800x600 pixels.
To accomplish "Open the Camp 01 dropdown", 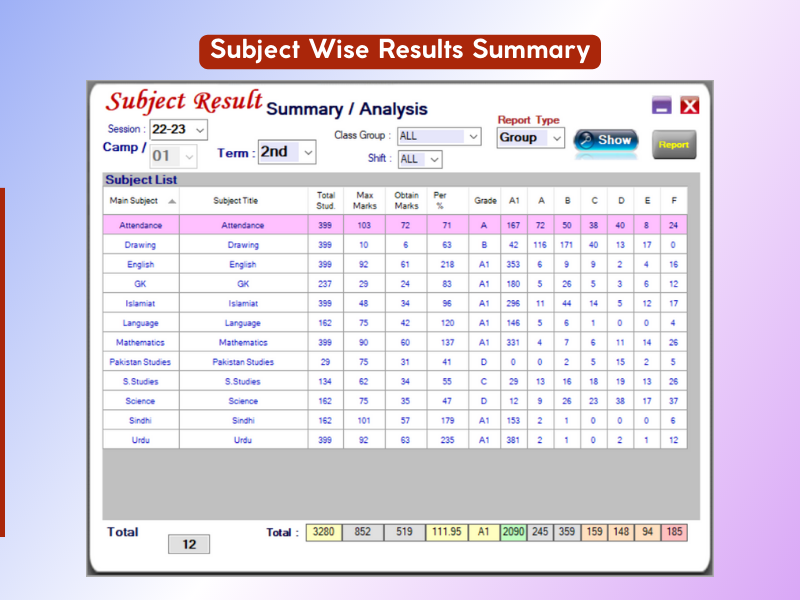I will tap(190, 157).
